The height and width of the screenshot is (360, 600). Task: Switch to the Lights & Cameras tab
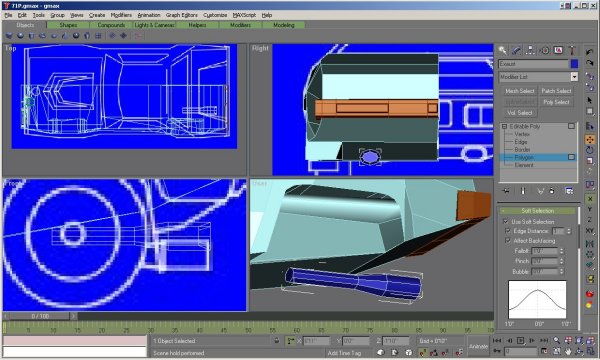coord(154,25)
